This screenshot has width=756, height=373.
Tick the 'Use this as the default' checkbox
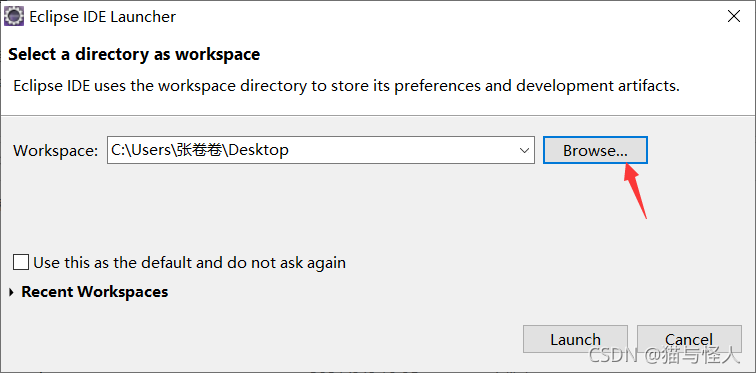pos(21,263)
